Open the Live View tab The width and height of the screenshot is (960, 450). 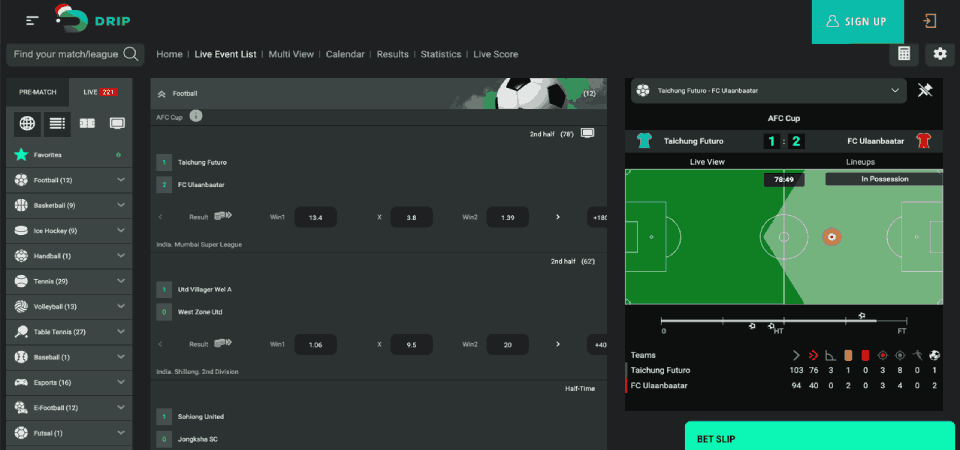tap(707, 162)
